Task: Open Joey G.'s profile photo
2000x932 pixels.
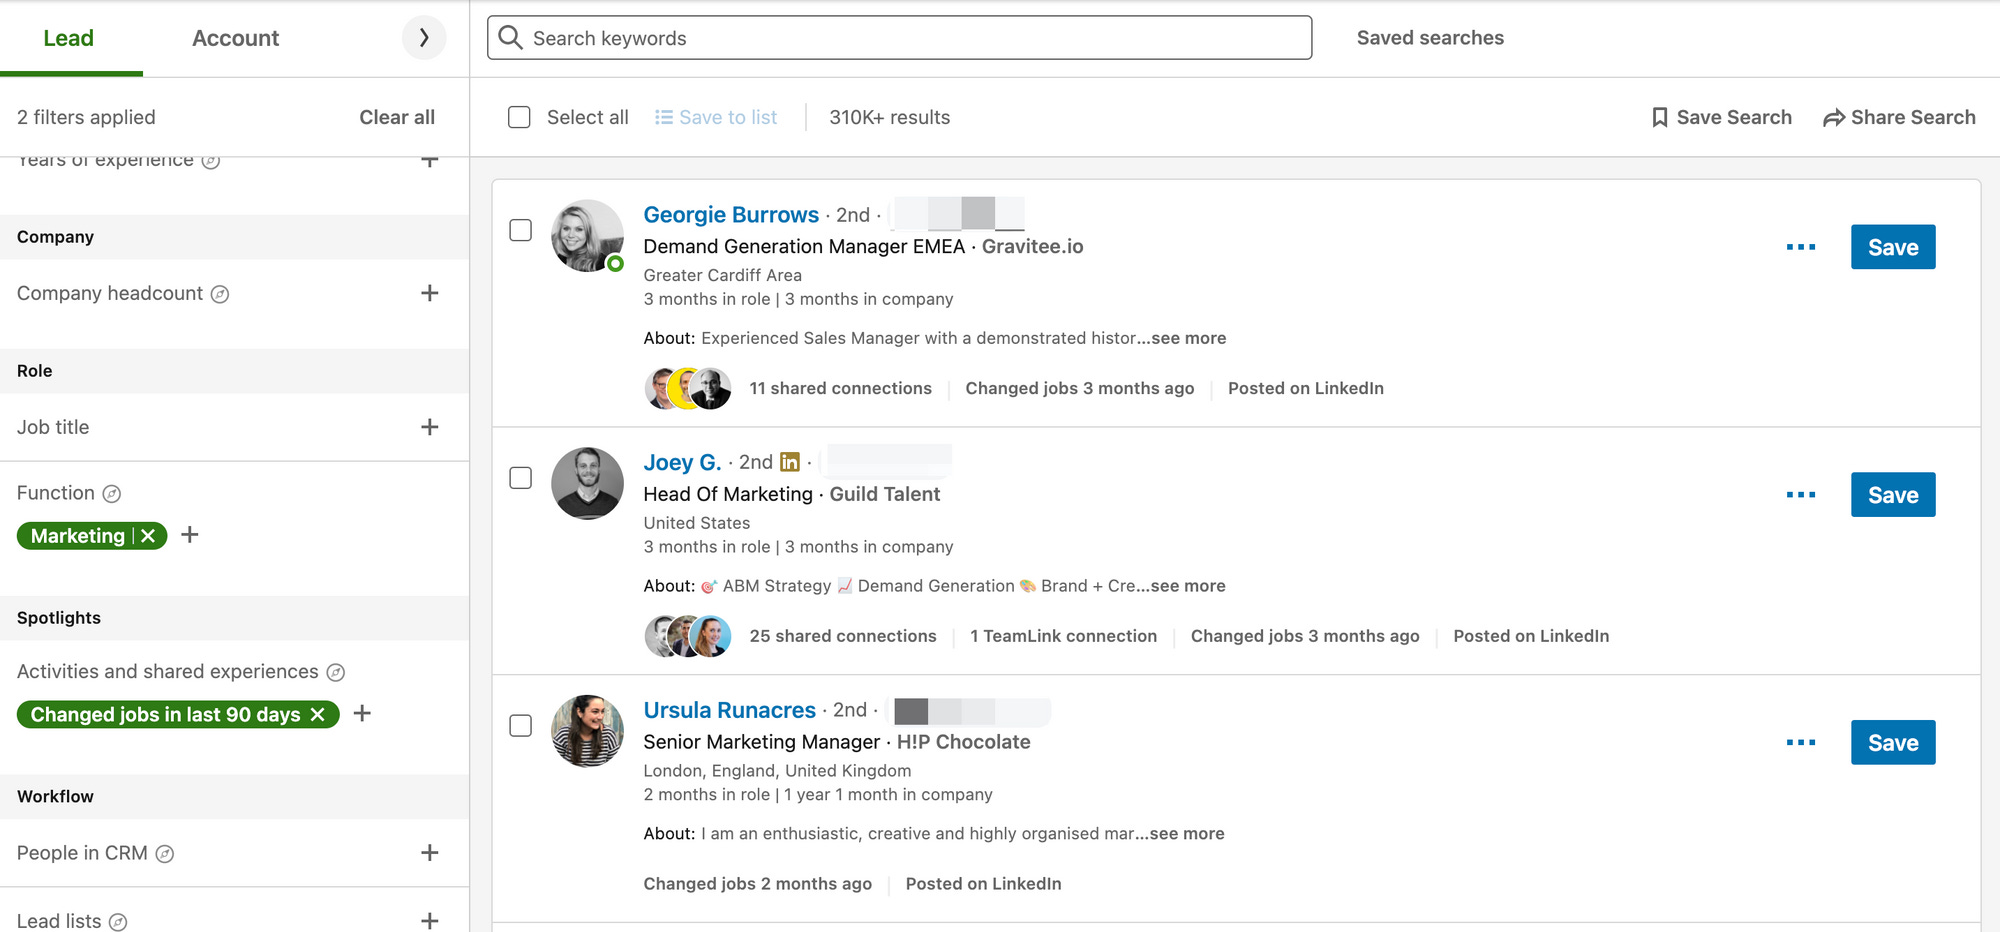Action: (587, 483)
